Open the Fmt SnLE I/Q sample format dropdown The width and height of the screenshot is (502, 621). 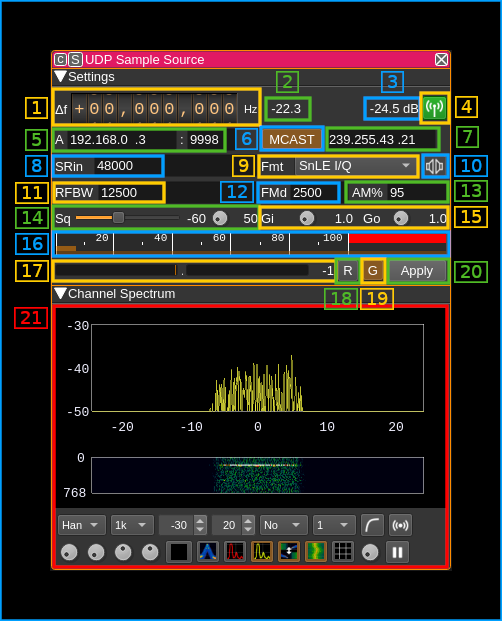356,166
